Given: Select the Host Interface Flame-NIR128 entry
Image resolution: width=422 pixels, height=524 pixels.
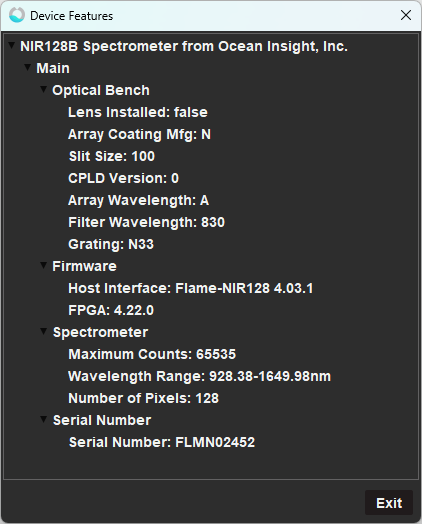Looking at the screenshot, I should click(190, 288).
